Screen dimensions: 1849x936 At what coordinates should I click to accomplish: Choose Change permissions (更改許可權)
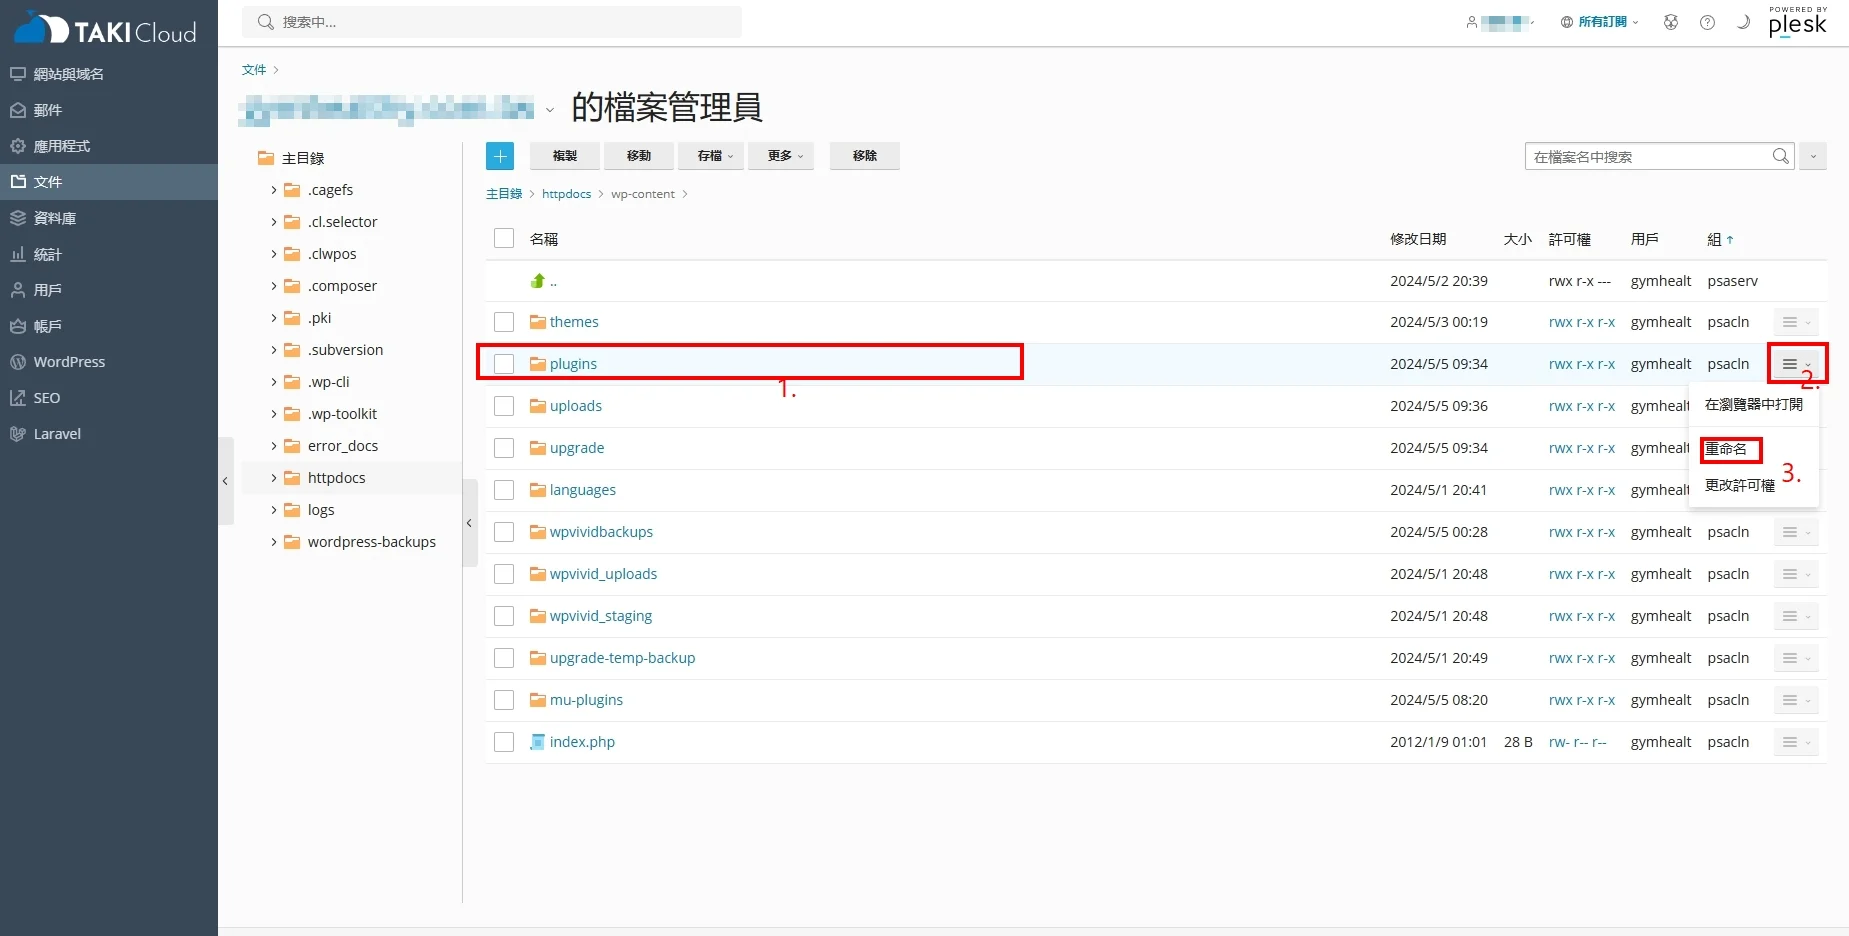tap(1740, 485)
